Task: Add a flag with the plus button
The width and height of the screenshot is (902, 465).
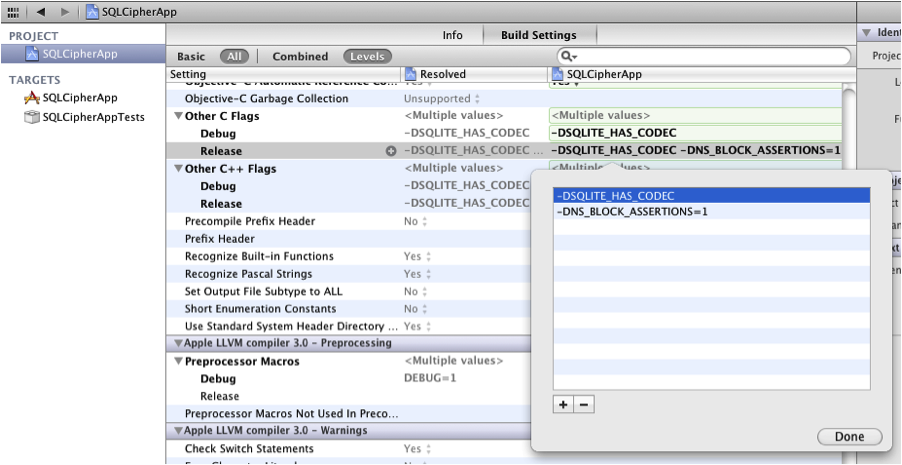Action: pyautogui.click(x=563, y=405)
